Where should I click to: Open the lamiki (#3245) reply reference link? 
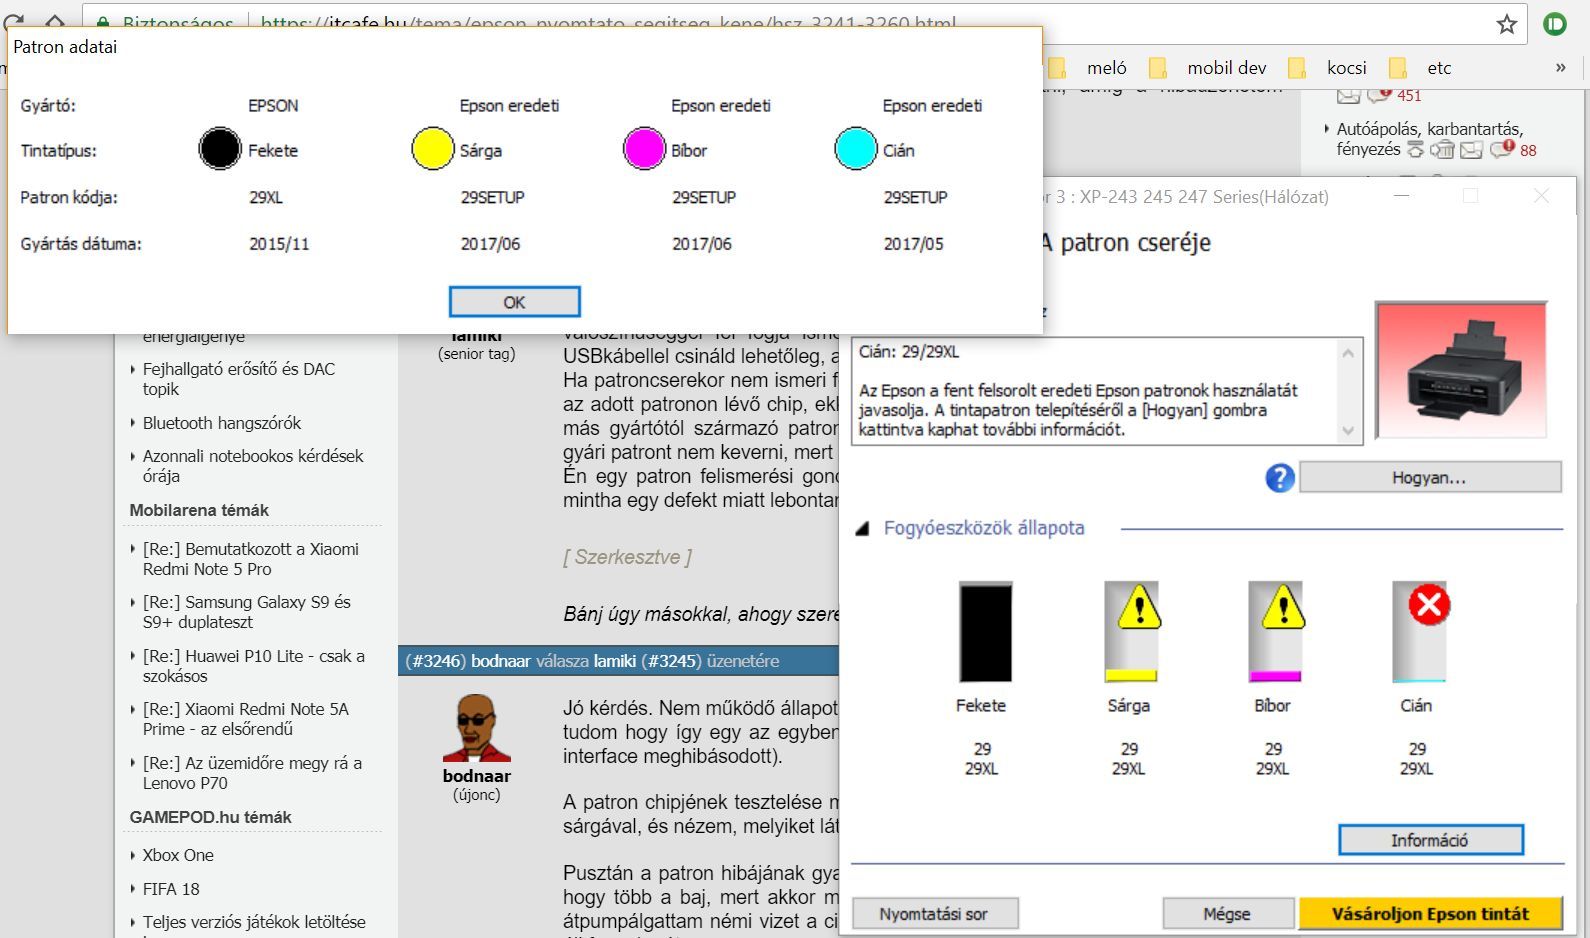click(x=648, y=661)
